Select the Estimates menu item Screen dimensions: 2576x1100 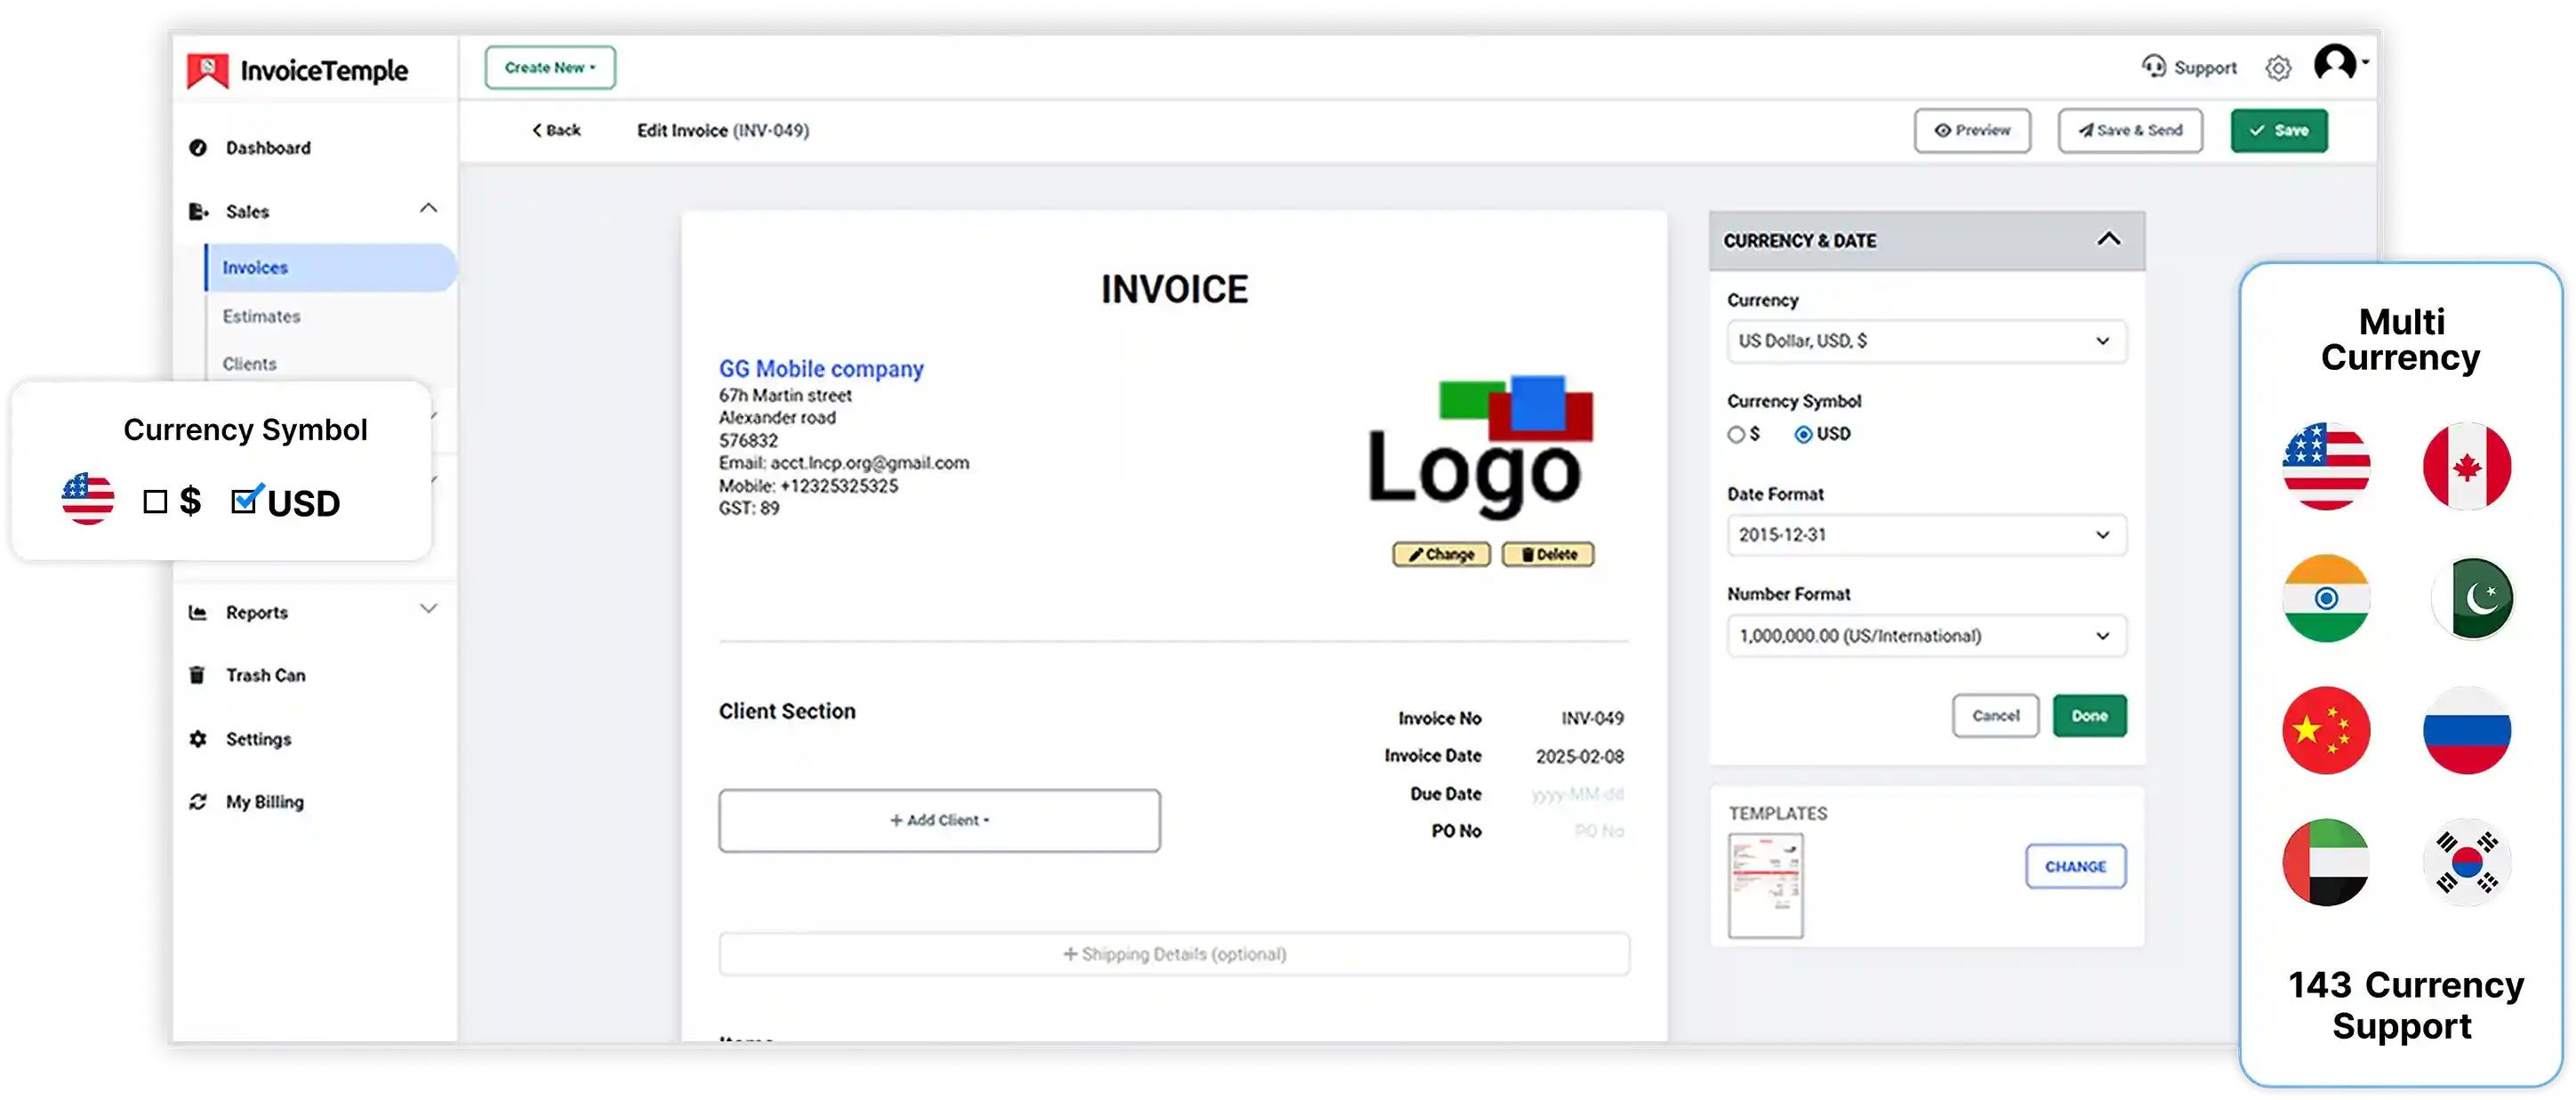tap(261, 315)
